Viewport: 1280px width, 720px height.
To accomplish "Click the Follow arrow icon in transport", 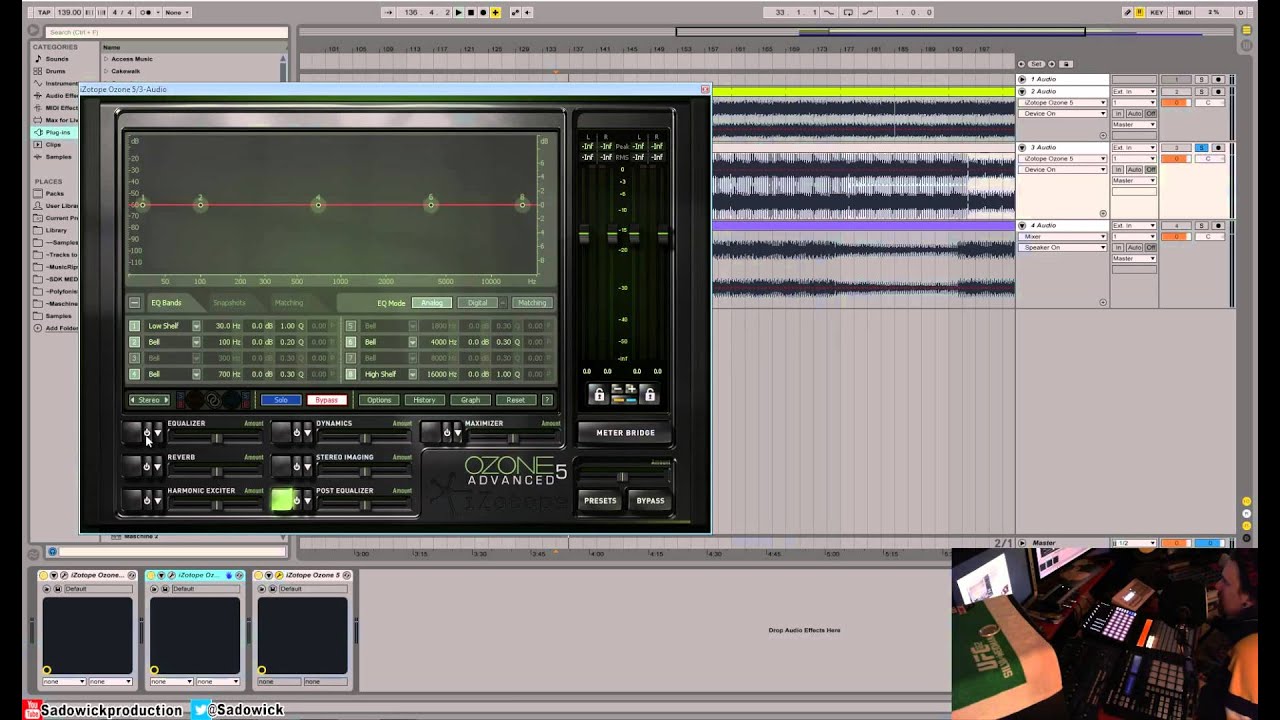I will tap(388, 12).
